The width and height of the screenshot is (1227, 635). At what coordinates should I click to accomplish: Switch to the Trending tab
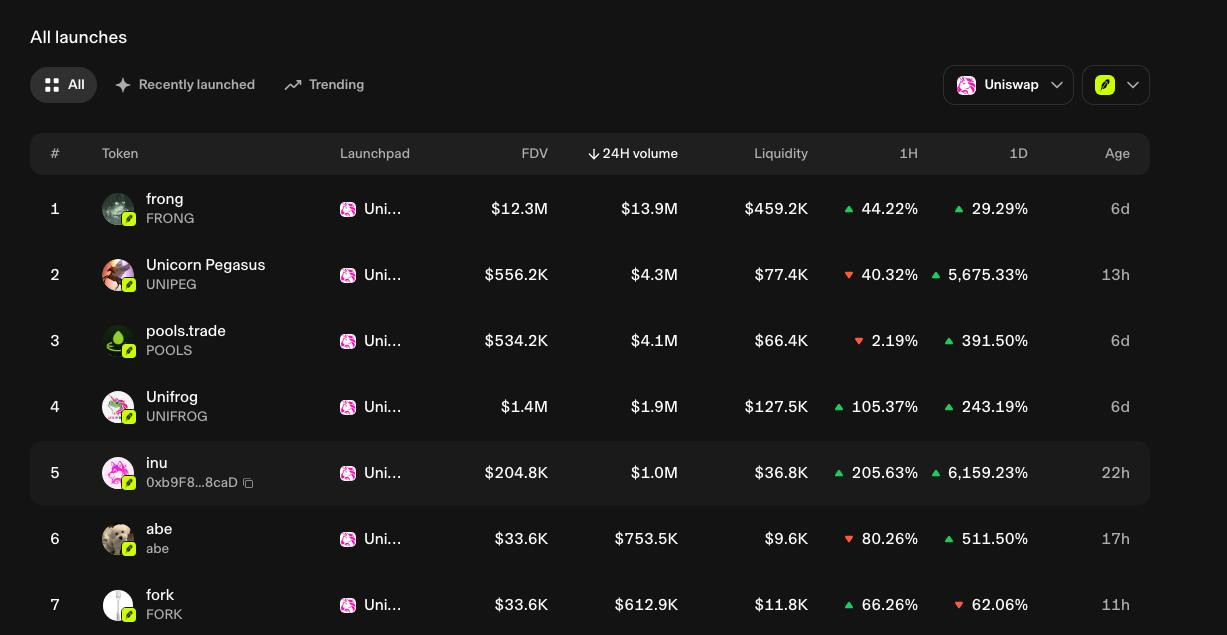[x=324, y=85]
